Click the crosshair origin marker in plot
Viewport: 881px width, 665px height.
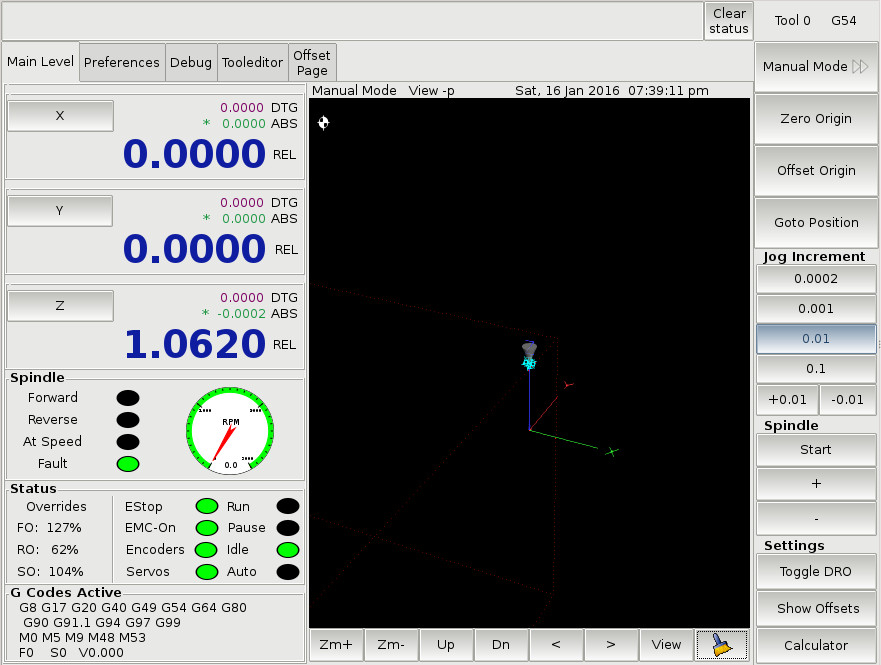(324, 122)
